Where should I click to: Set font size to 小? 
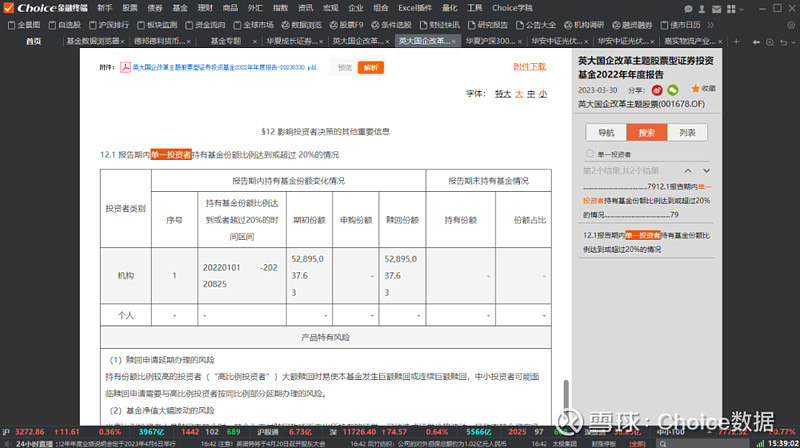[x=543, y=94]
